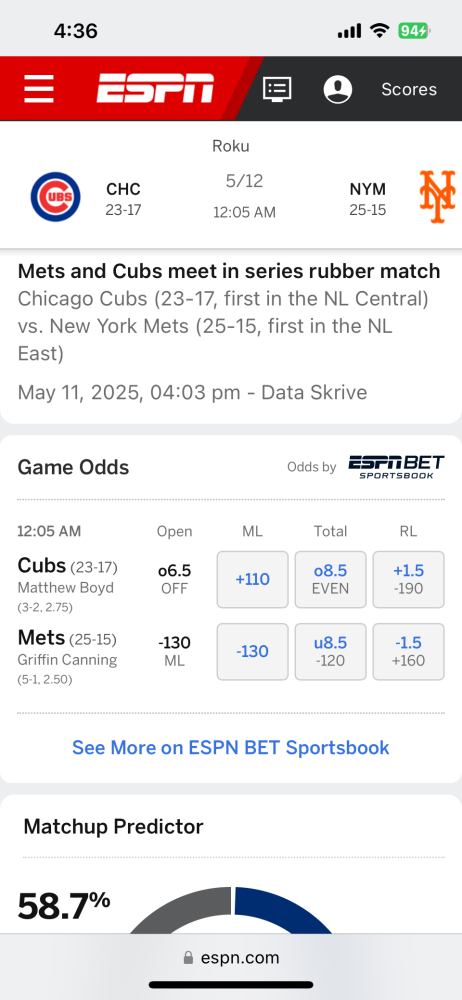The height and width of the screenshot is (1000, 462).
Task: Tap the lock icon beside espn.com
Action: (x=188, y=958)
